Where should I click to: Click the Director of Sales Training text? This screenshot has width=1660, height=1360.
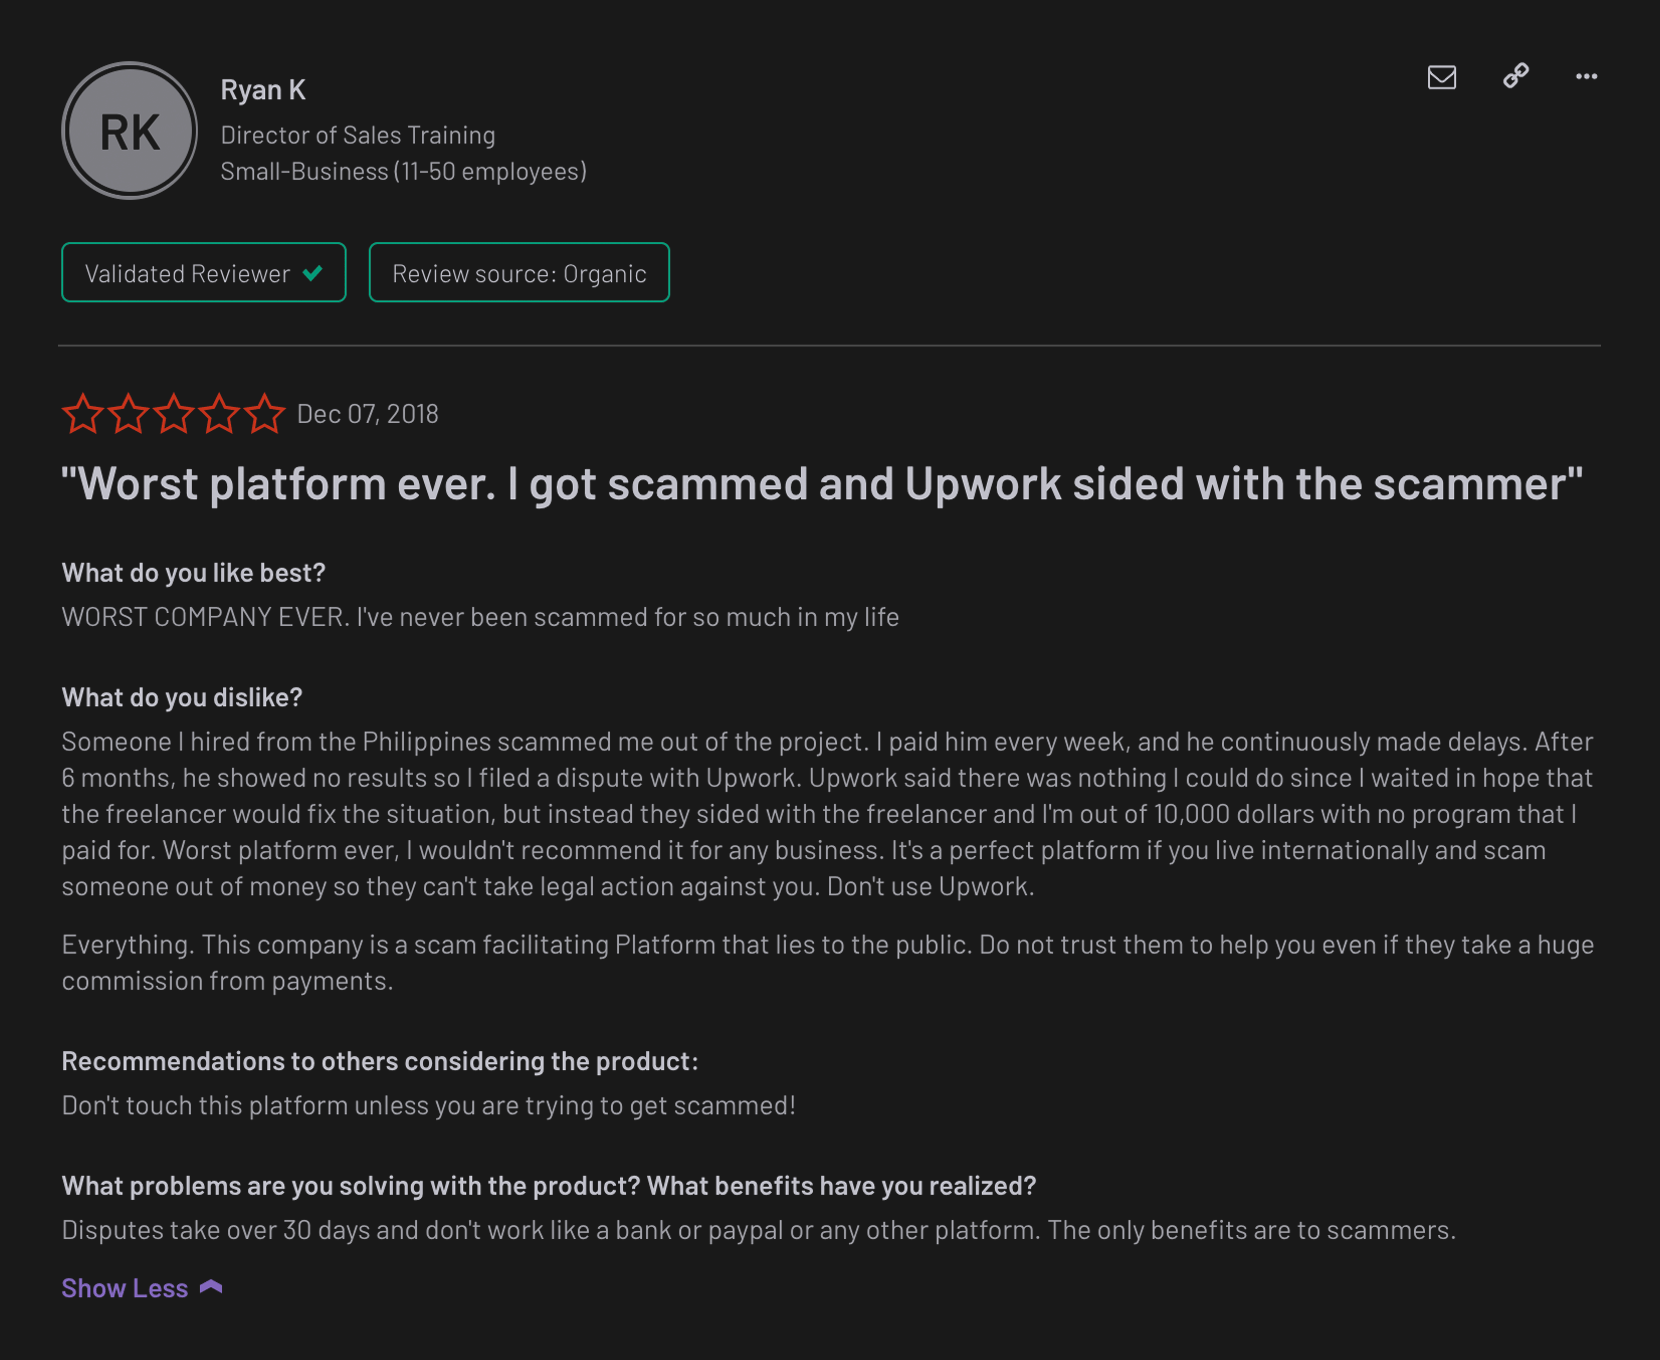click(358, 134)
